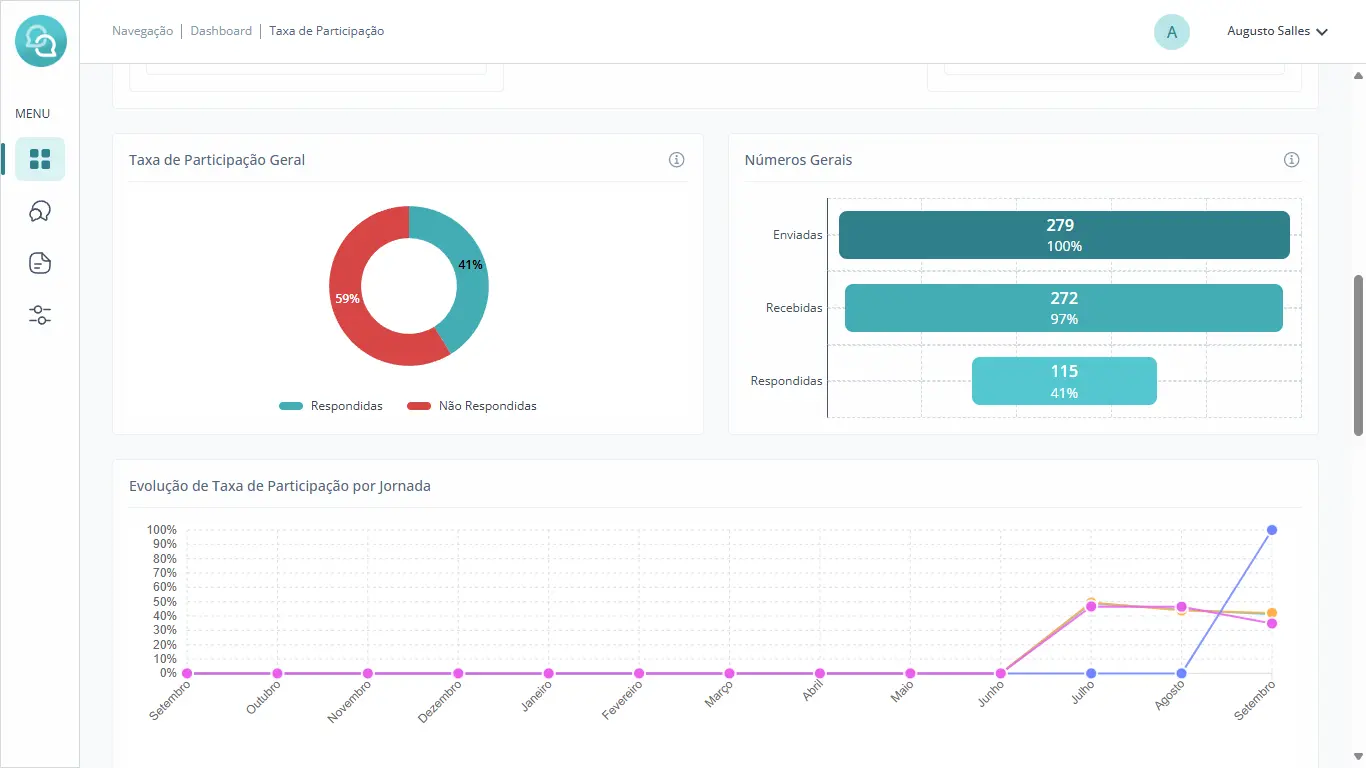This screenshot has width=1366, height=768.
Task: Open the dashboard grid icon in sidebar
Action: [40, 159]
